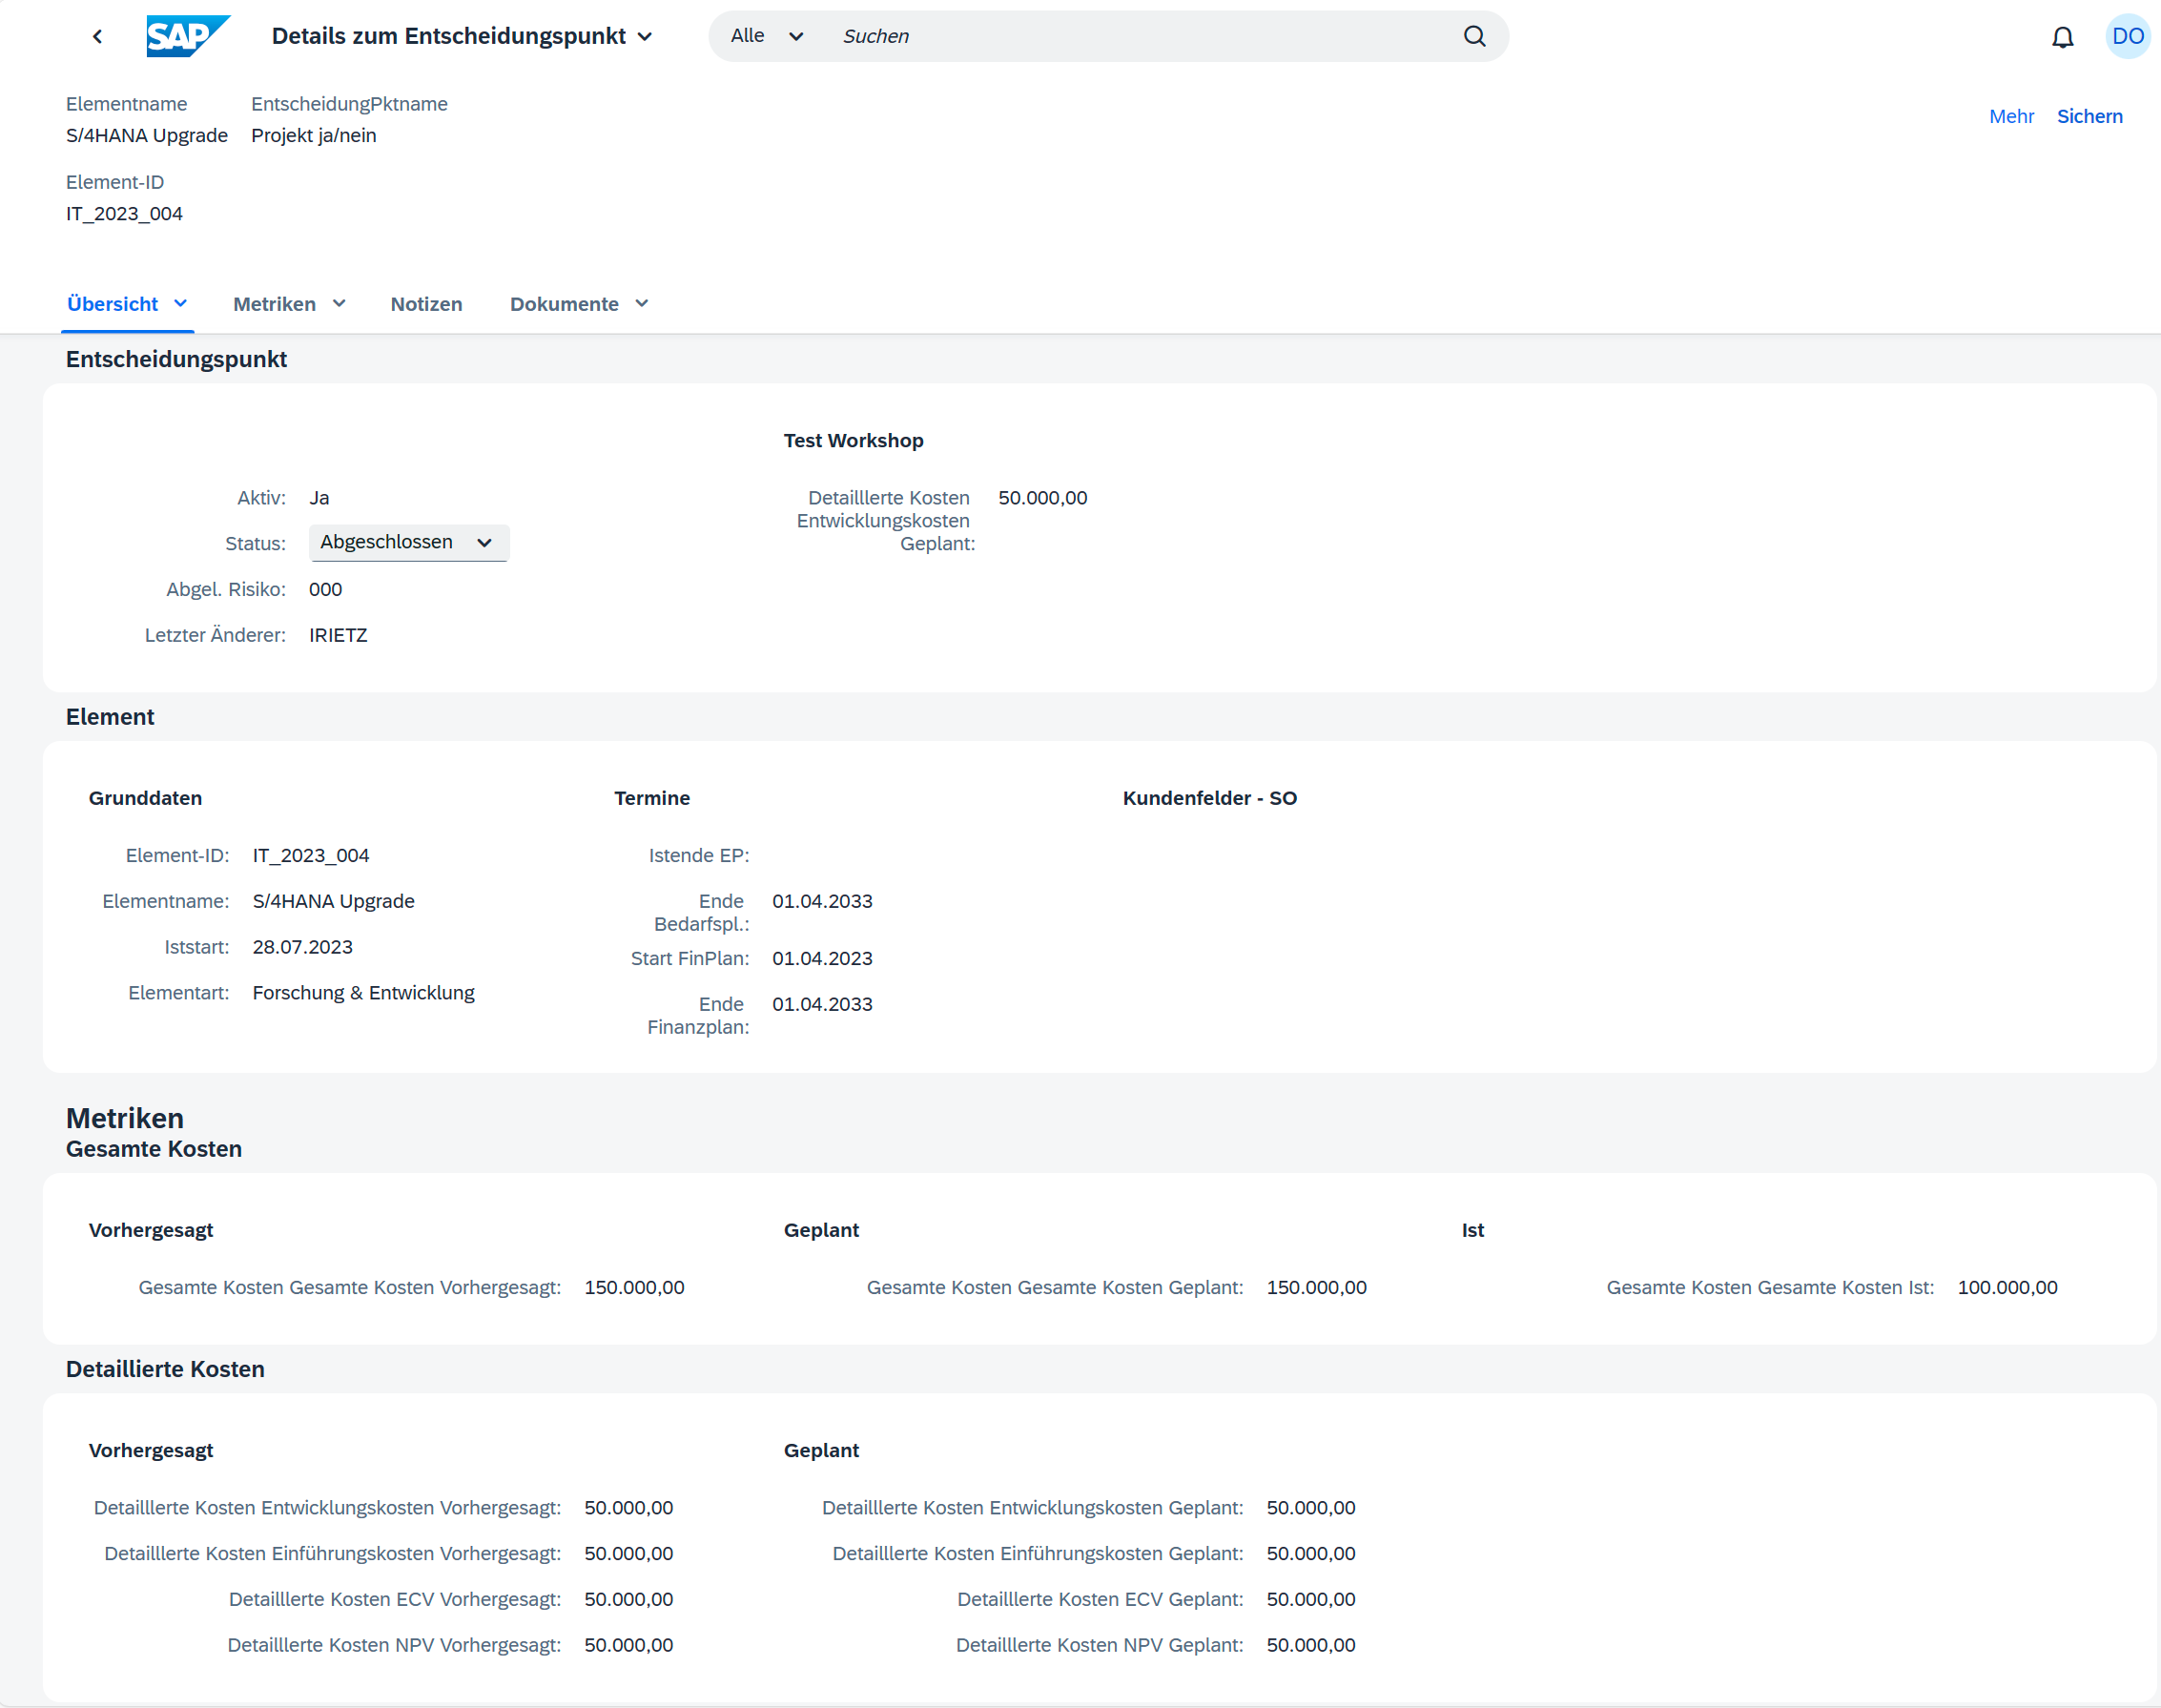Viewport: 2161px width, 1708px height.
Task: Open the Mehr actions link
Action: [x=2011, y=116]
